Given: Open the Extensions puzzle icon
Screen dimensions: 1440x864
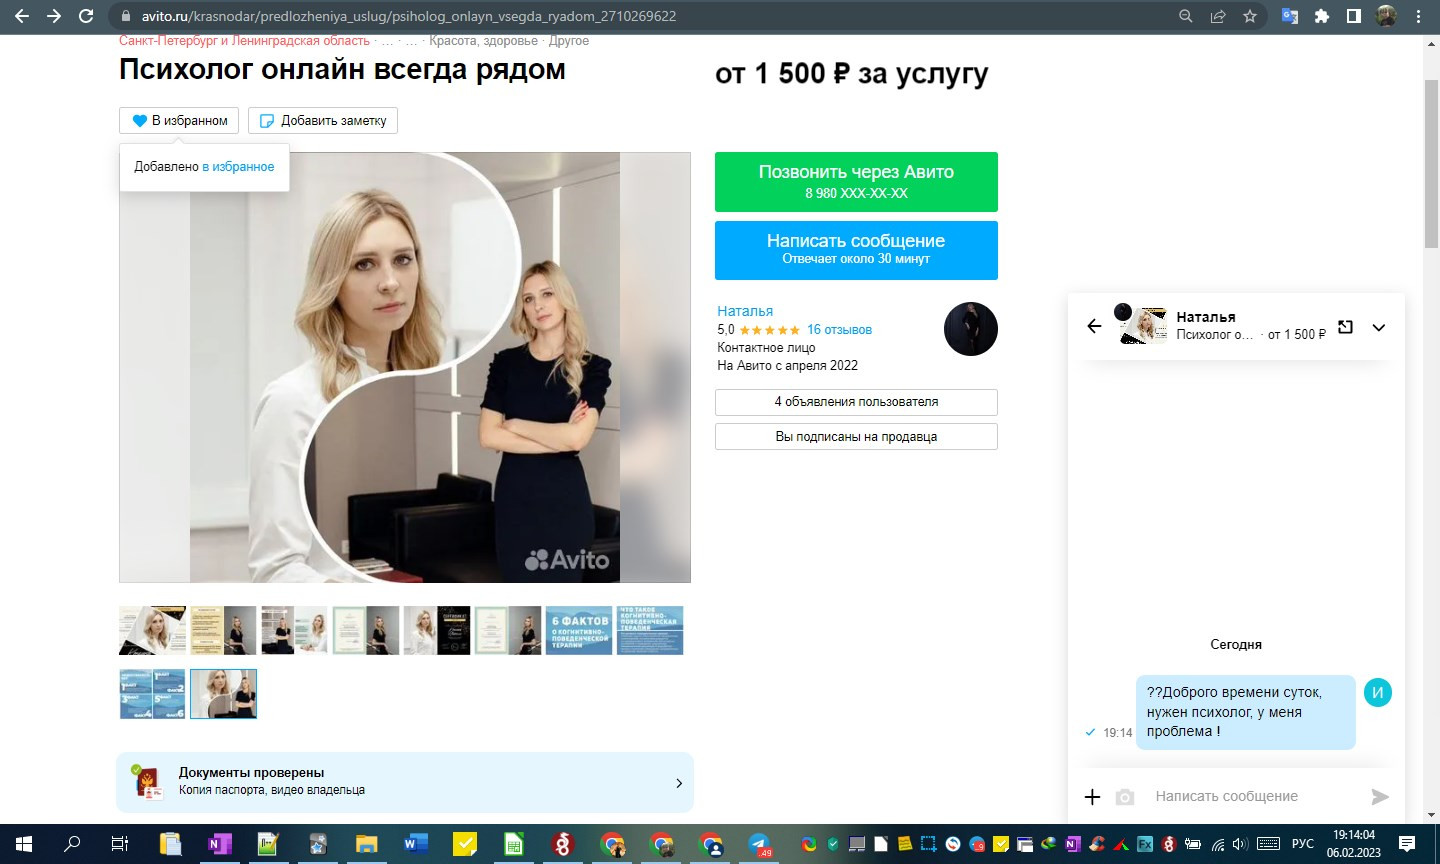Looking at the screenshot, I should coord(1322,16).
